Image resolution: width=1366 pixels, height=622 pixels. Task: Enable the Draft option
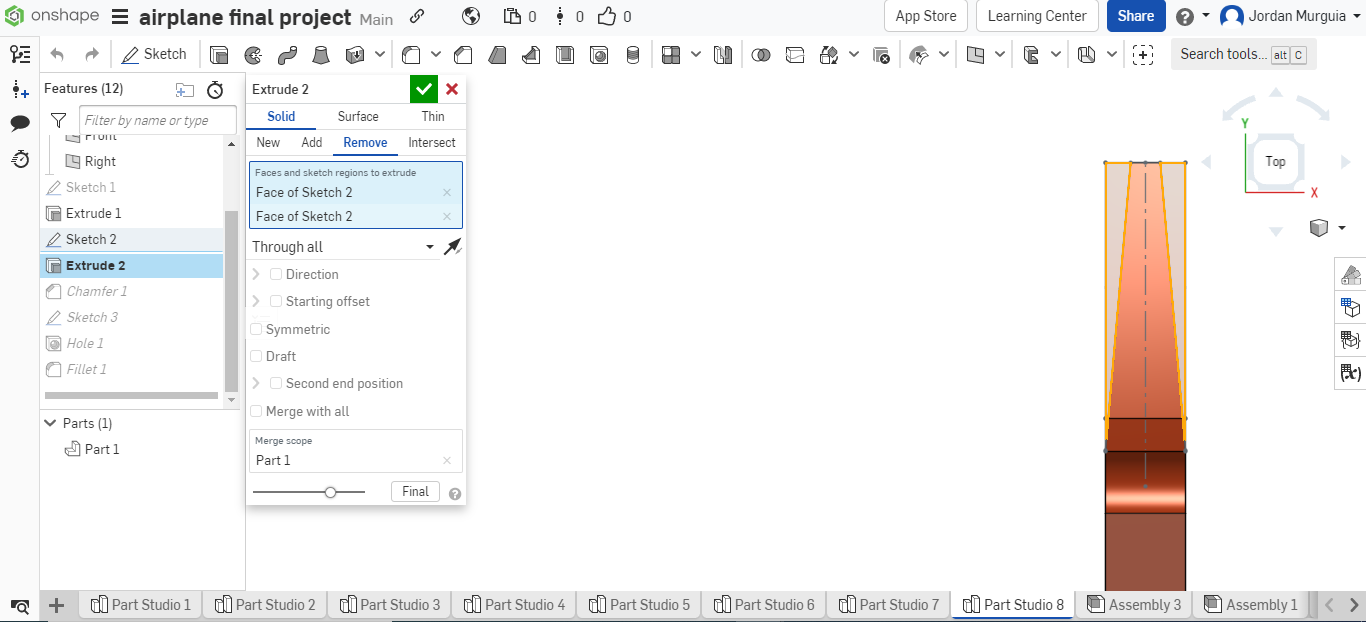tap(256, 356)
